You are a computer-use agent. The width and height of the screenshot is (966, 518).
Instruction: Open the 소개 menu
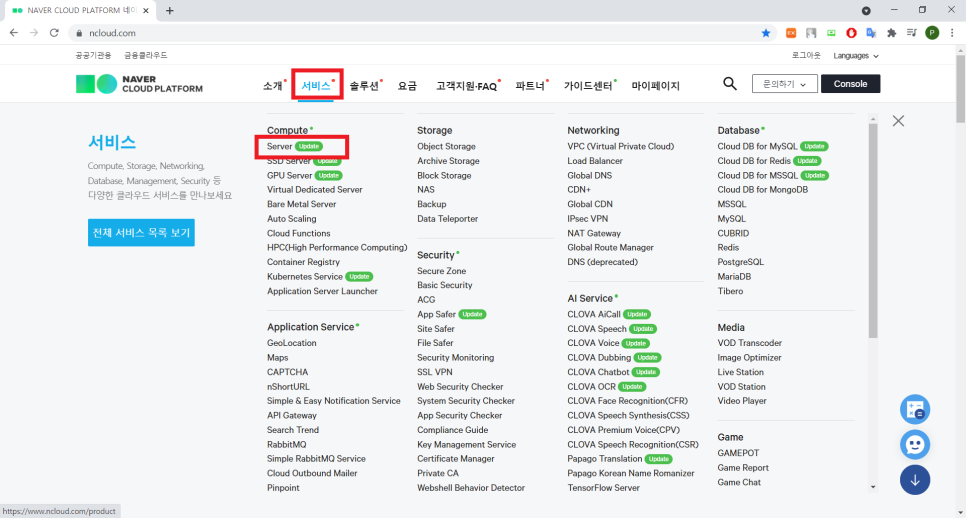click(x=273, y=86)
